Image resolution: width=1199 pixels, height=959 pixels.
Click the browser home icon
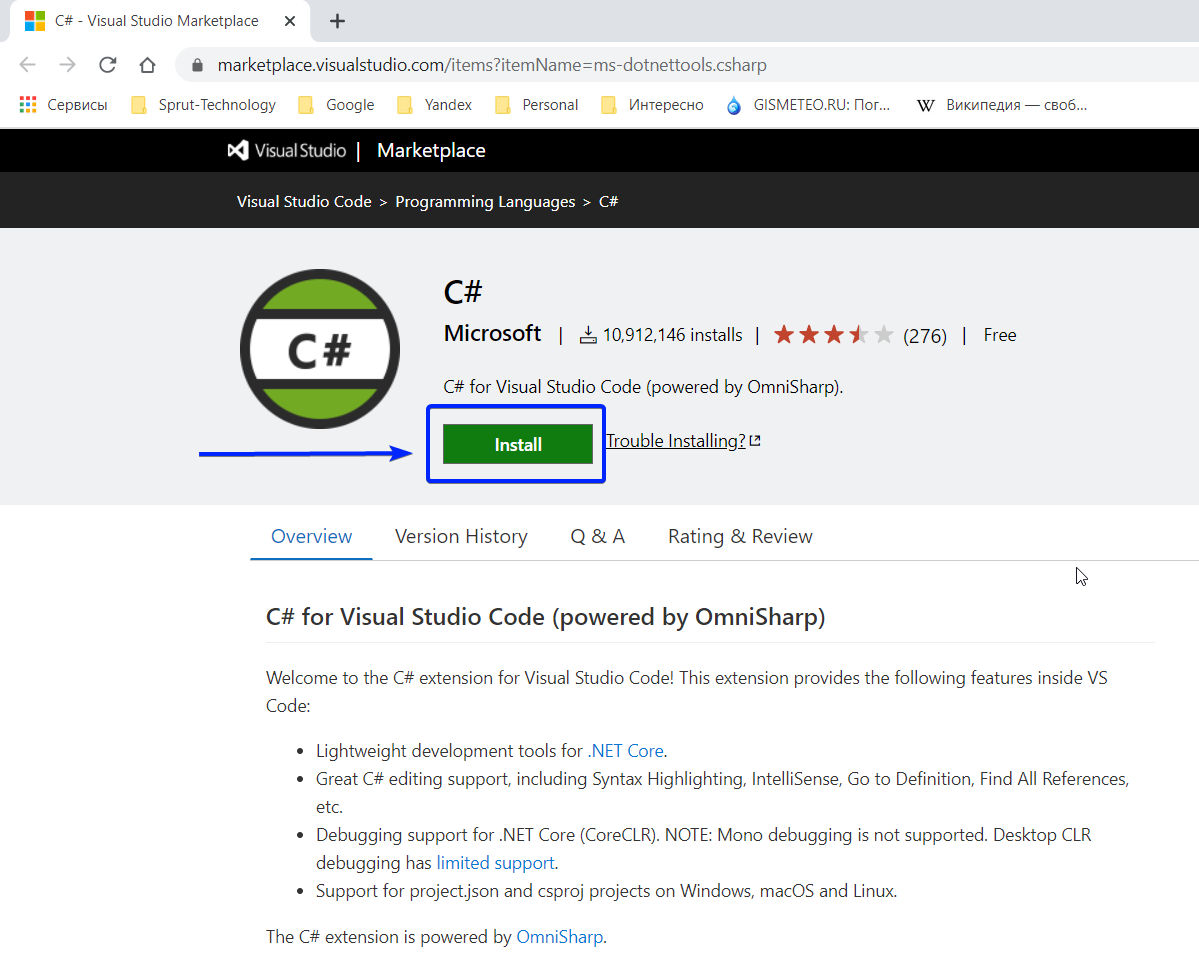point(147,64)
